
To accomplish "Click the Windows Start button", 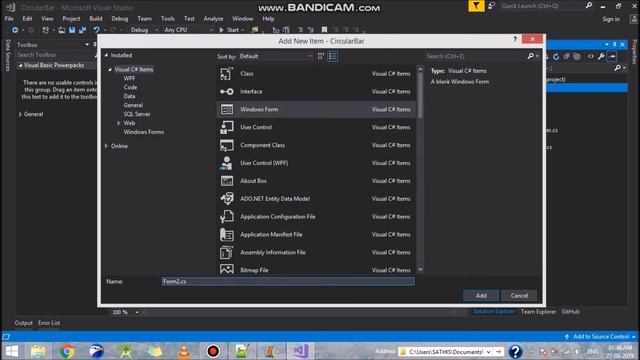I will pyautogui.click(x=11, y=351).
